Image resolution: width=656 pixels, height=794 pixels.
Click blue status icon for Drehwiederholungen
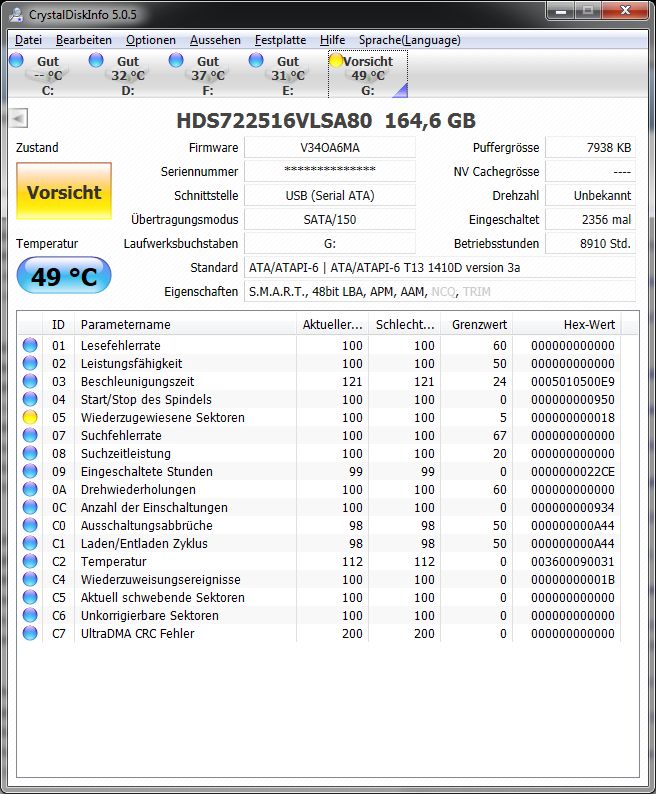click(x=30, y=489)
